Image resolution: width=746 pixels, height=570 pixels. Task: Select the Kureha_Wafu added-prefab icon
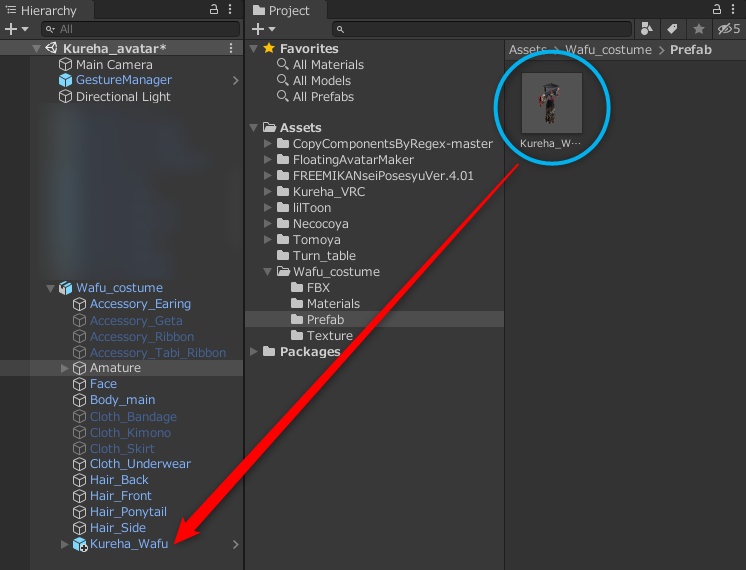(79, 544)
